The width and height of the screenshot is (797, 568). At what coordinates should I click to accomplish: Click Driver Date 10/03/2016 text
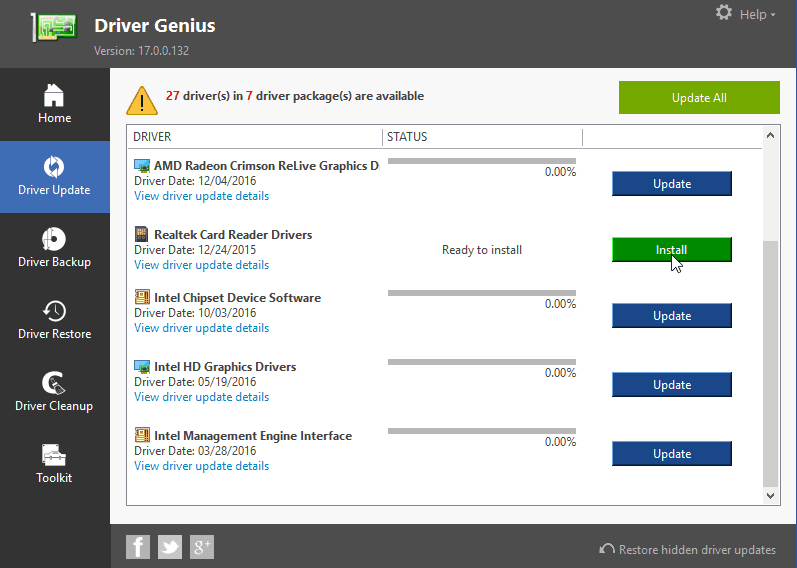(195, 313)
